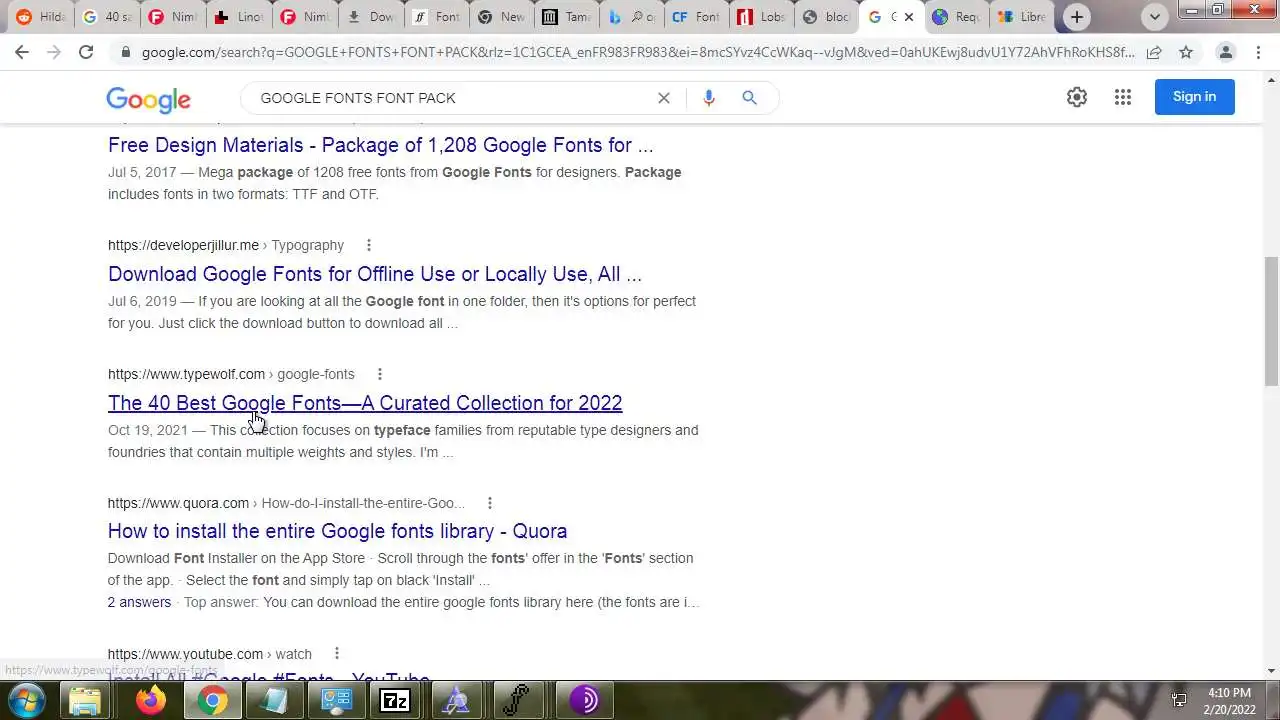Expand the tab search dropdown arrow

tap(1155, 17)
